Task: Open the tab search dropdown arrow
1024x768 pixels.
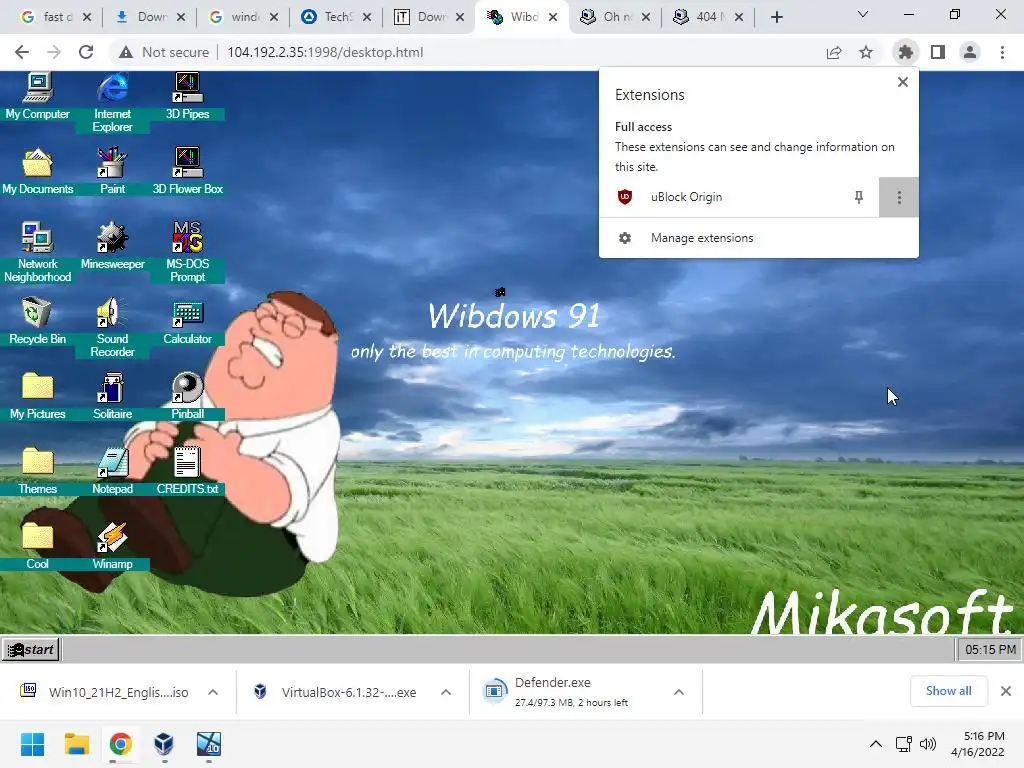Action: pyautogui.click(x=863, y=14)
